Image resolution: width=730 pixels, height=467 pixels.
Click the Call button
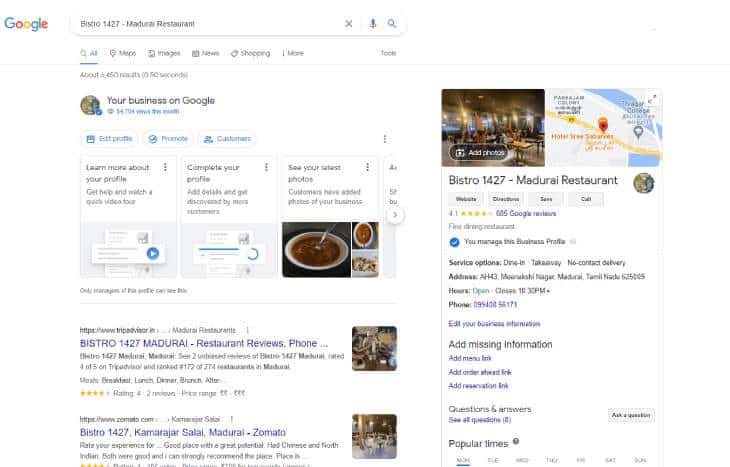tap(586, 199)
